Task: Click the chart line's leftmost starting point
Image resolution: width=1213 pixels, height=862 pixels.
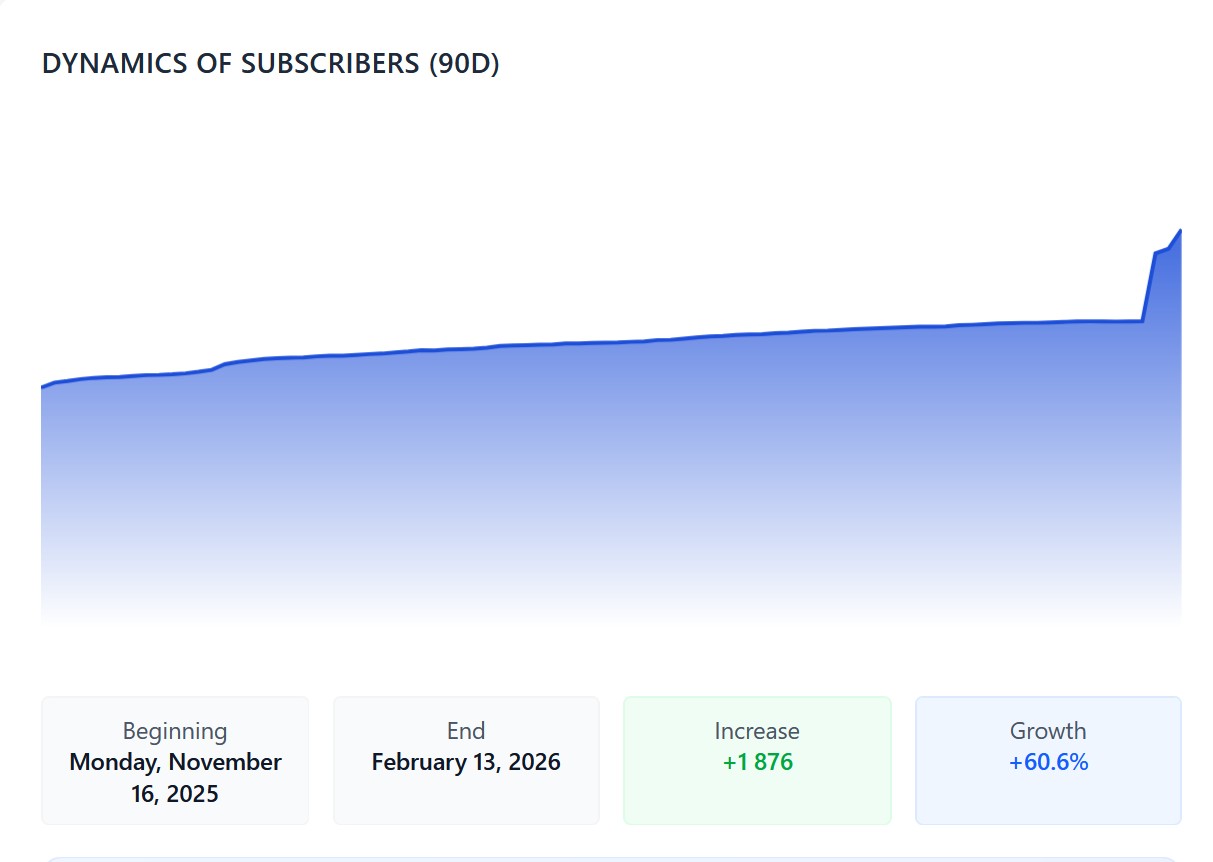Action: [43, 386]
